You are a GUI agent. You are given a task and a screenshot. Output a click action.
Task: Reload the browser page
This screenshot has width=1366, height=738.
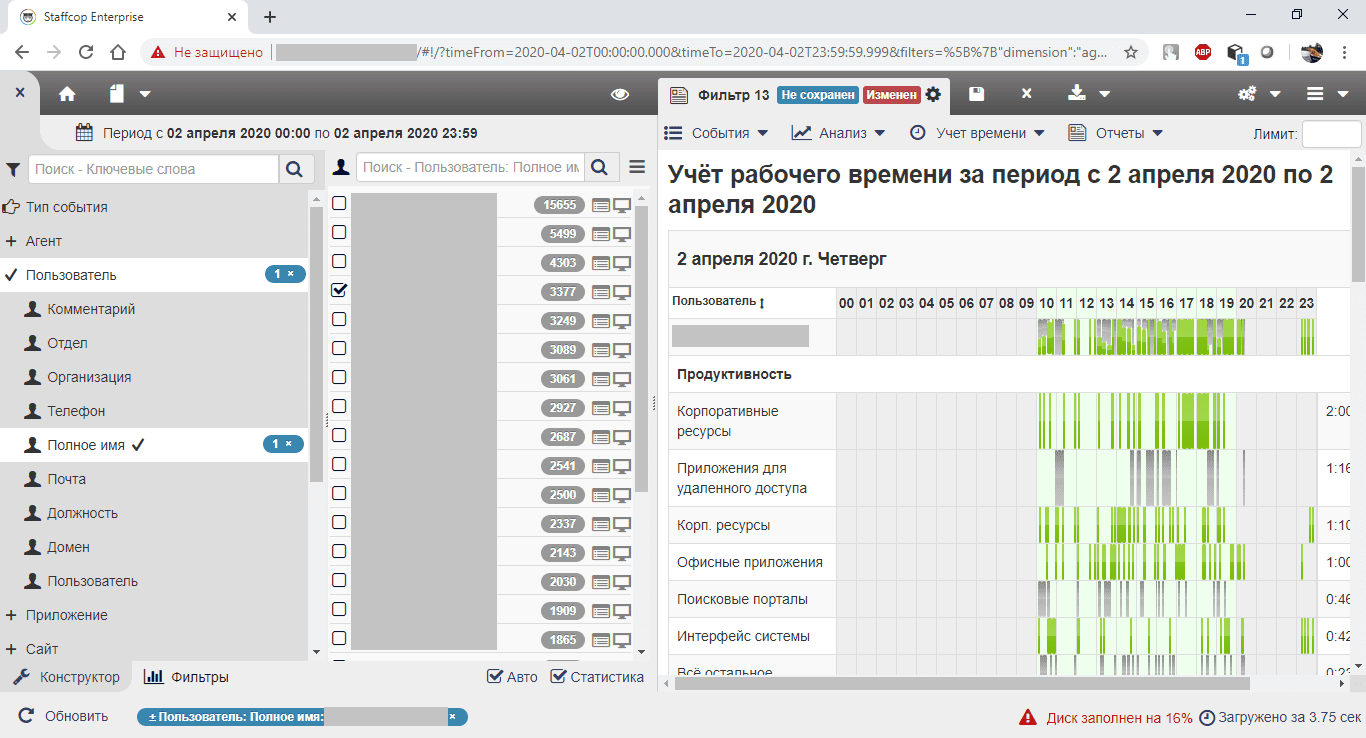pyautogui.click(x=86, y=52)
